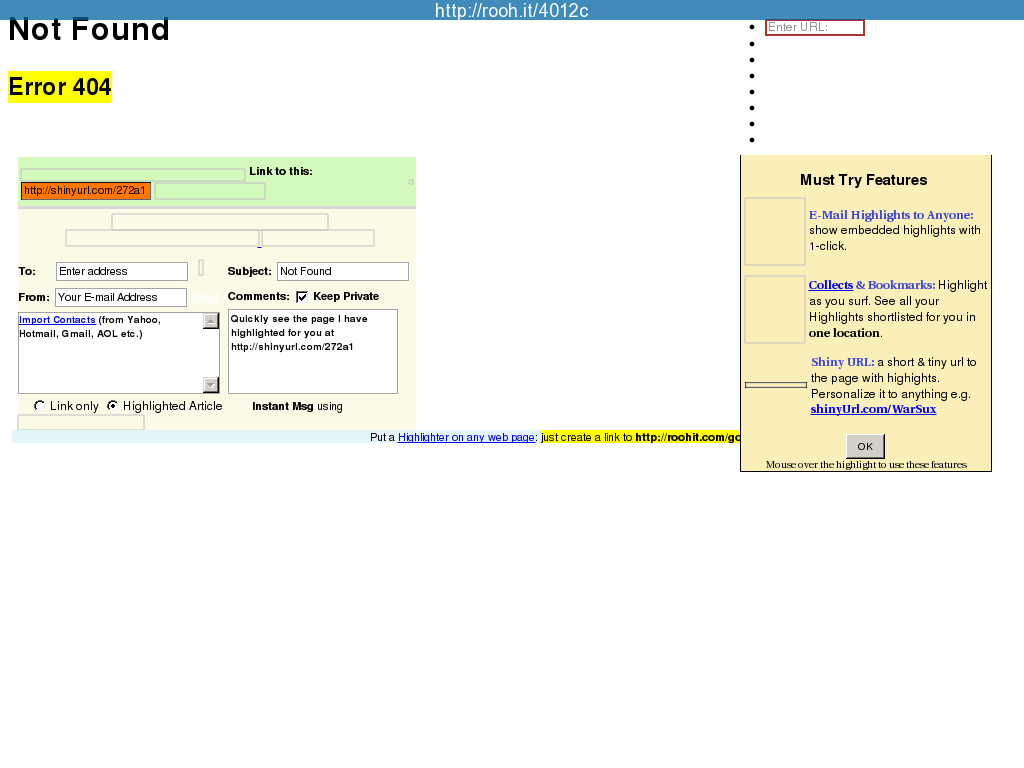This screenshot has width=1024, height=768.
Task: Click the From e-mail address field
Action: 121,298
